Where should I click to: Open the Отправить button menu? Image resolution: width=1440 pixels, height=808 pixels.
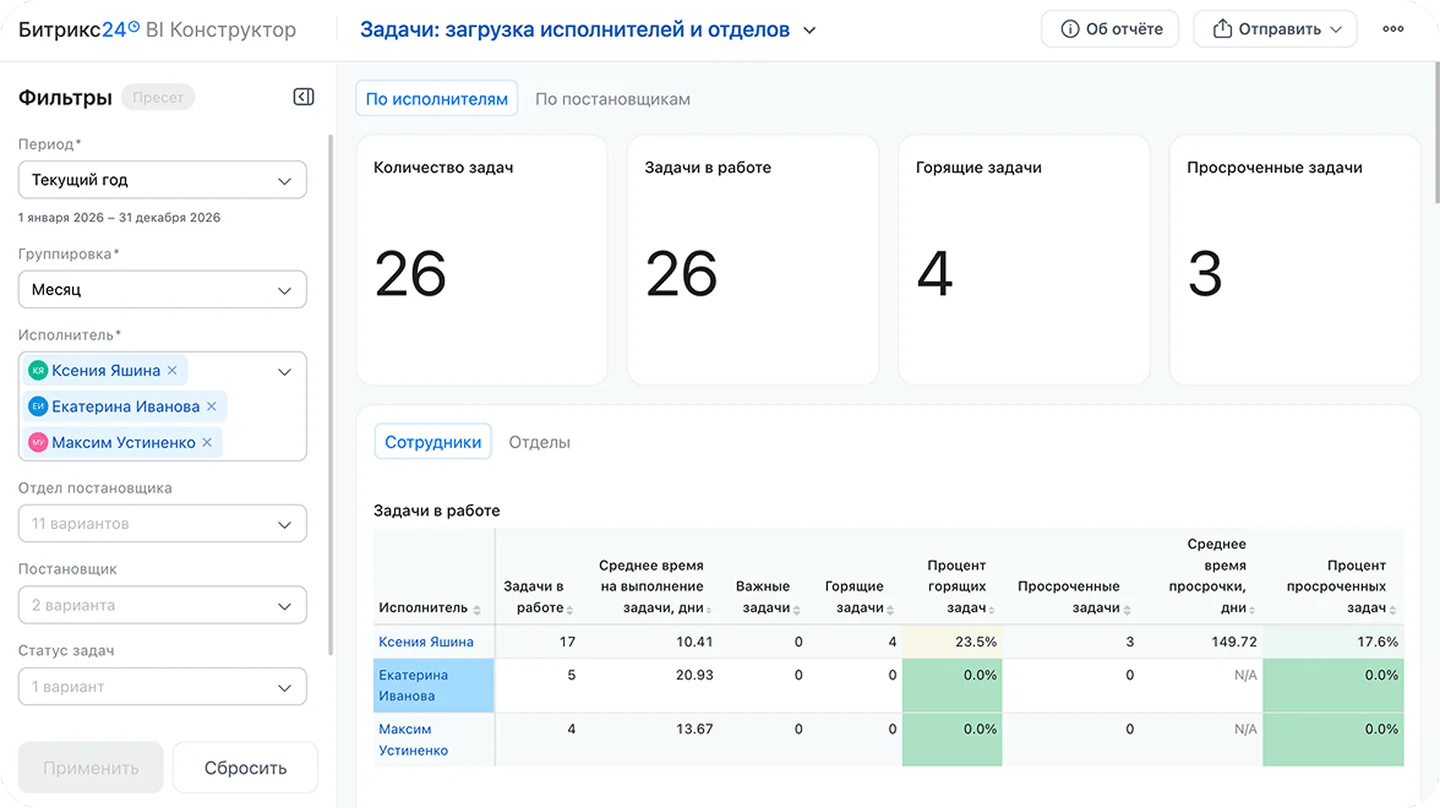point(1275,29)
